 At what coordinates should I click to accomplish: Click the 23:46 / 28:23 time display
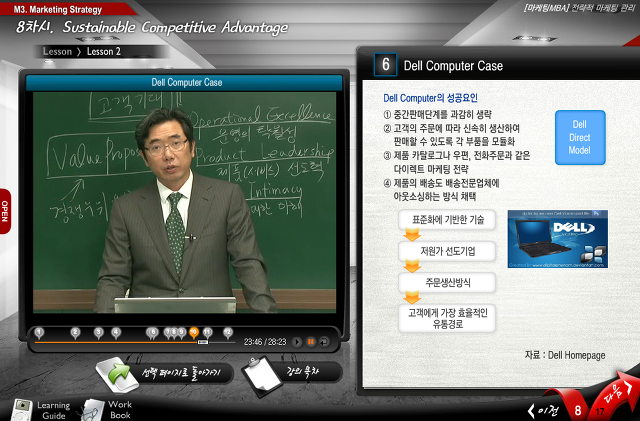coord(265,342)
